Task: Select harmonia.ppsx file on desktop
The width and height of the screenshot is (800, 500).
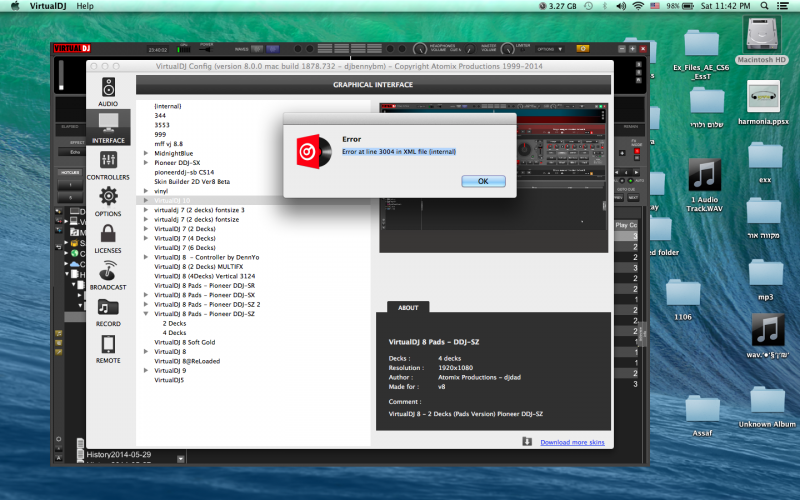Action: click(763, 102)
